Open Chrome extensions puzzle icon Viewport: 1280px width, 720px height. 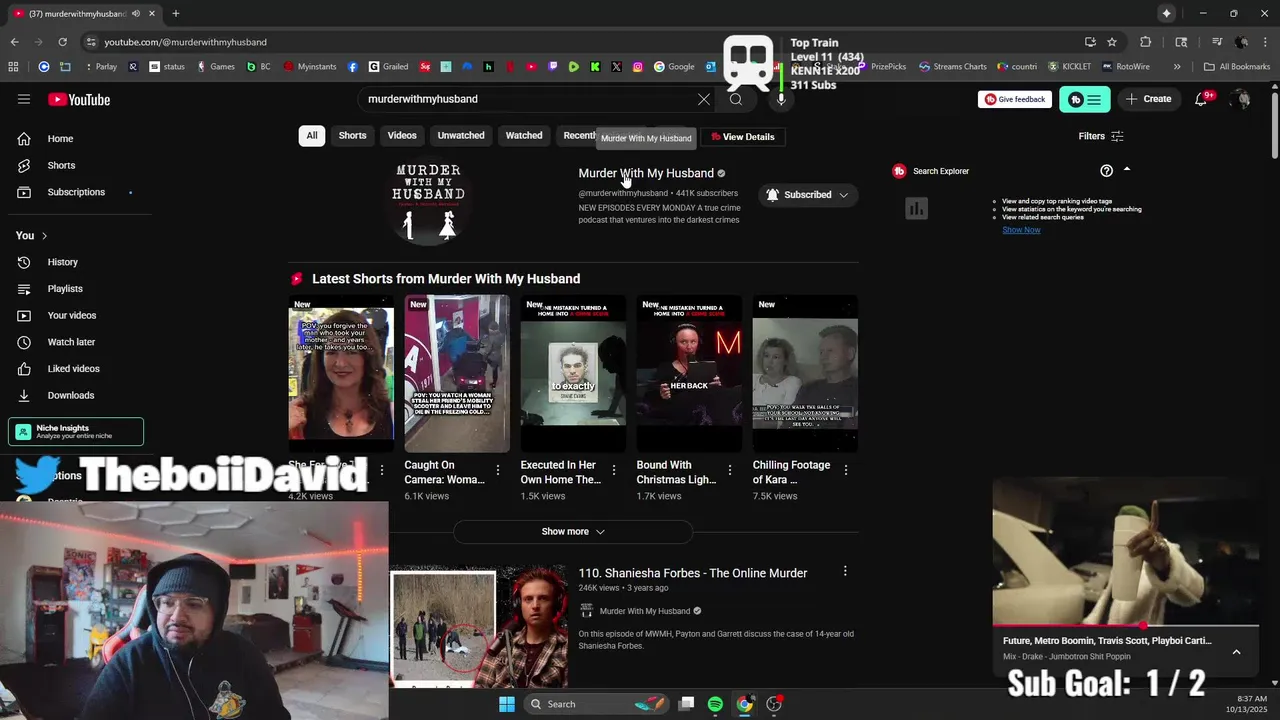[x=1146, y=42]
